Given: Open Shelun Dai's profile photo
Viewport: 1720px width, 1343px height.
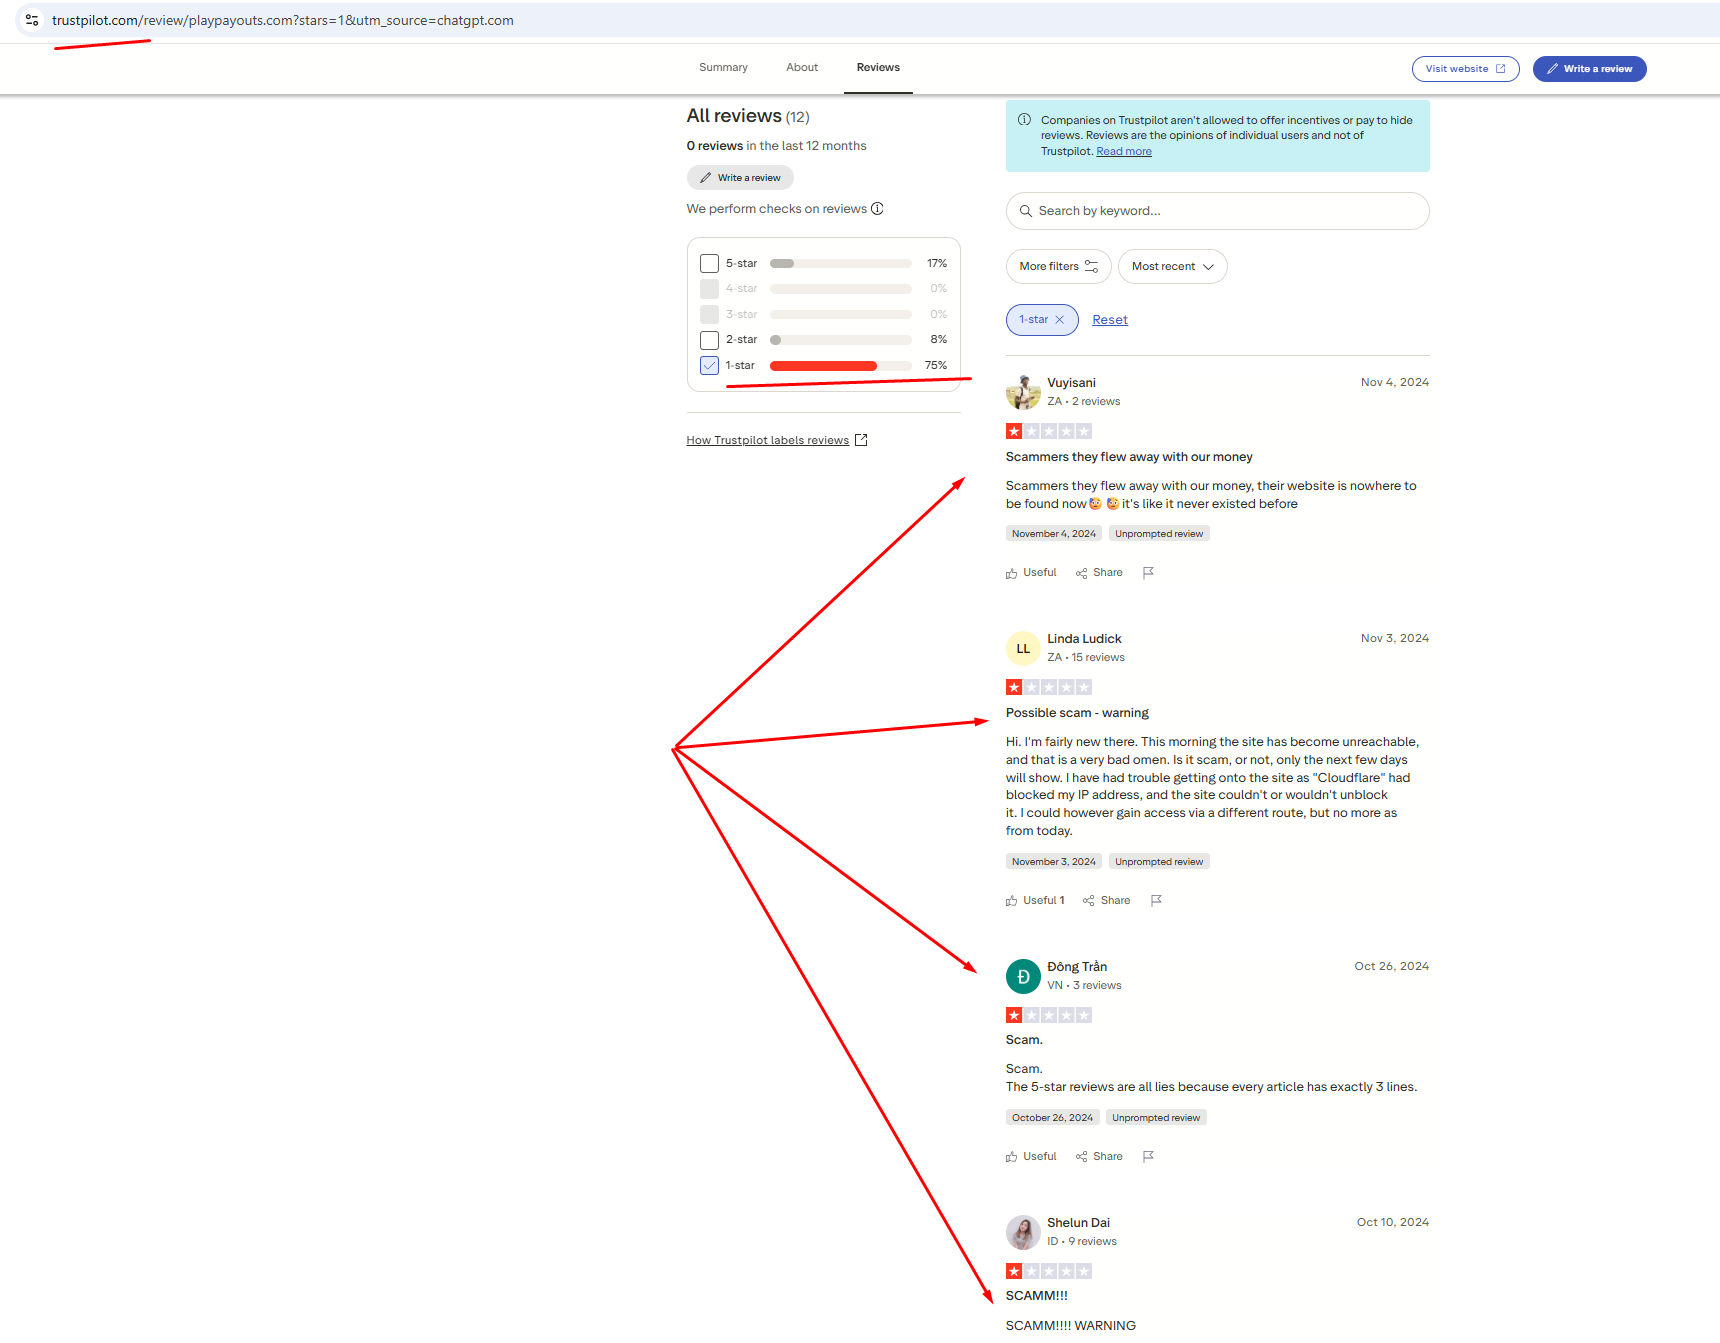Looking at the screenshot, I should (x=1023, y=1232).
